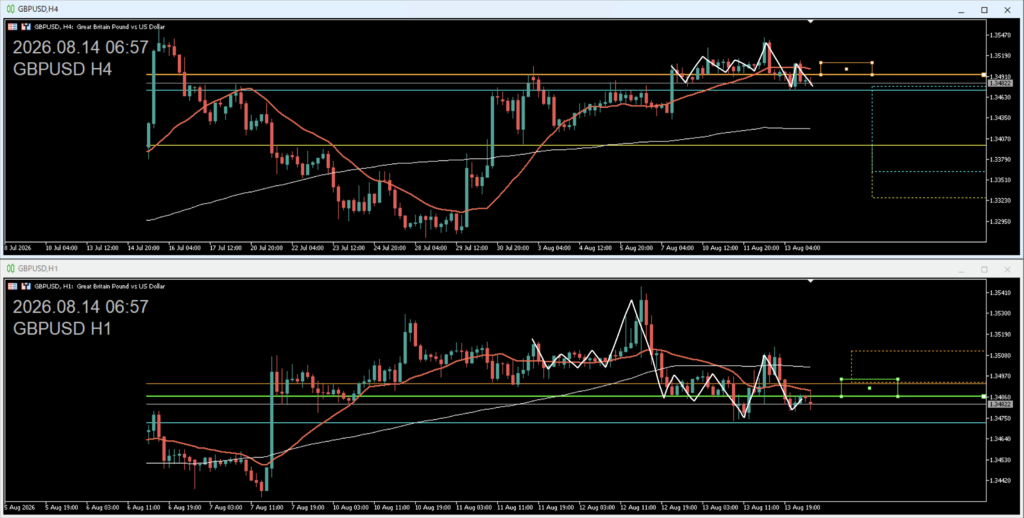
Task: Click price 1.34070 on H4 price scale
Action: point(999,138)
